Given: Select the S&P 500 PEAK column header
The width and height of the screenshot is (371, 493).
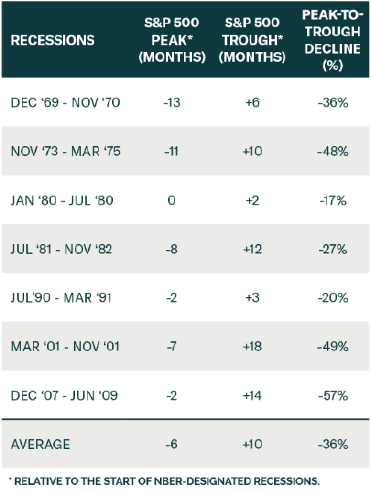Looking at the screenshot, I should click(172, 40).
